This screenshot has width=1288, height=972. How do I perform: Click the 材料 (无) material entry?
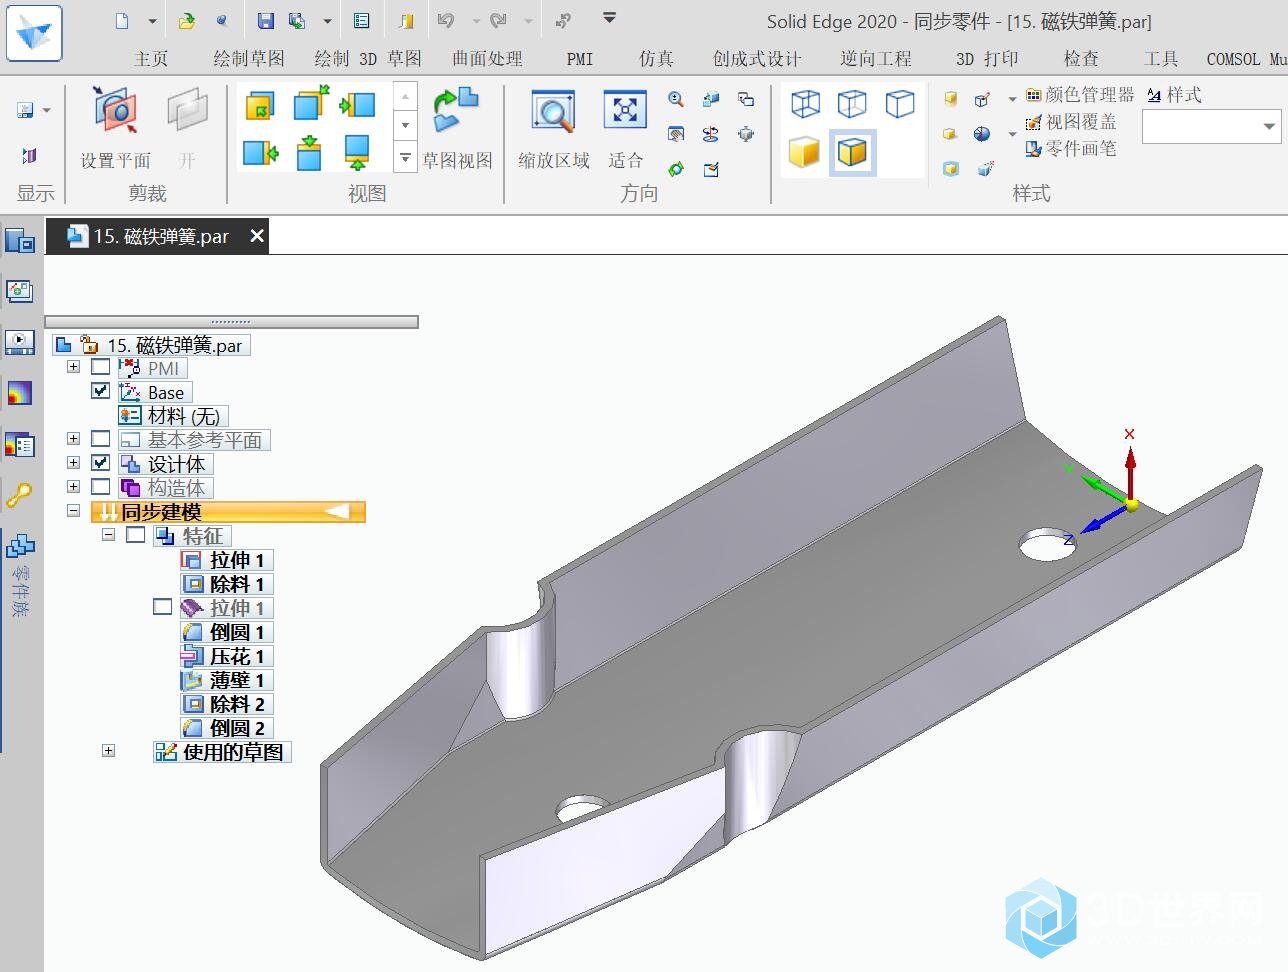(x=183, y=416)
